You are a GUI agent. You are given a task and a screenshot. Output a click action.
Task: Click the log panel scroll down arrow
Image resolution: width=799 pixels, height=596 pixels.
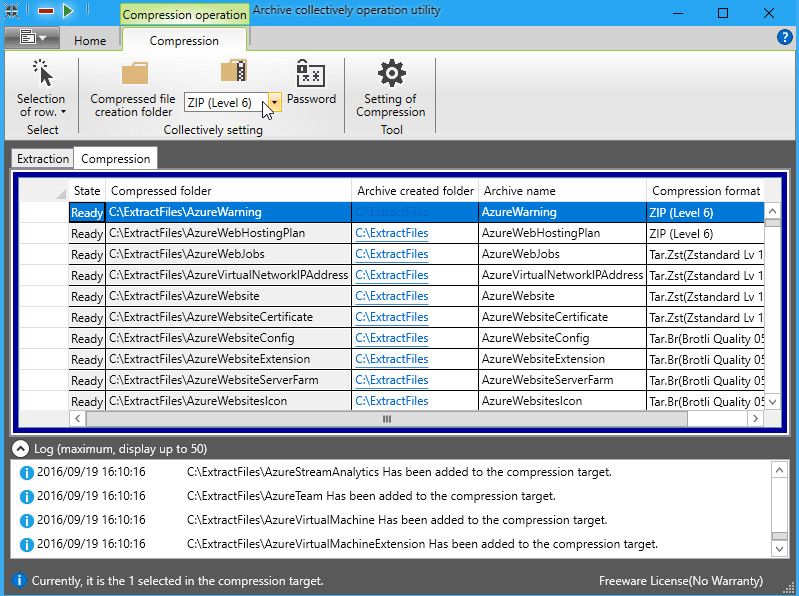coord(779,549)
